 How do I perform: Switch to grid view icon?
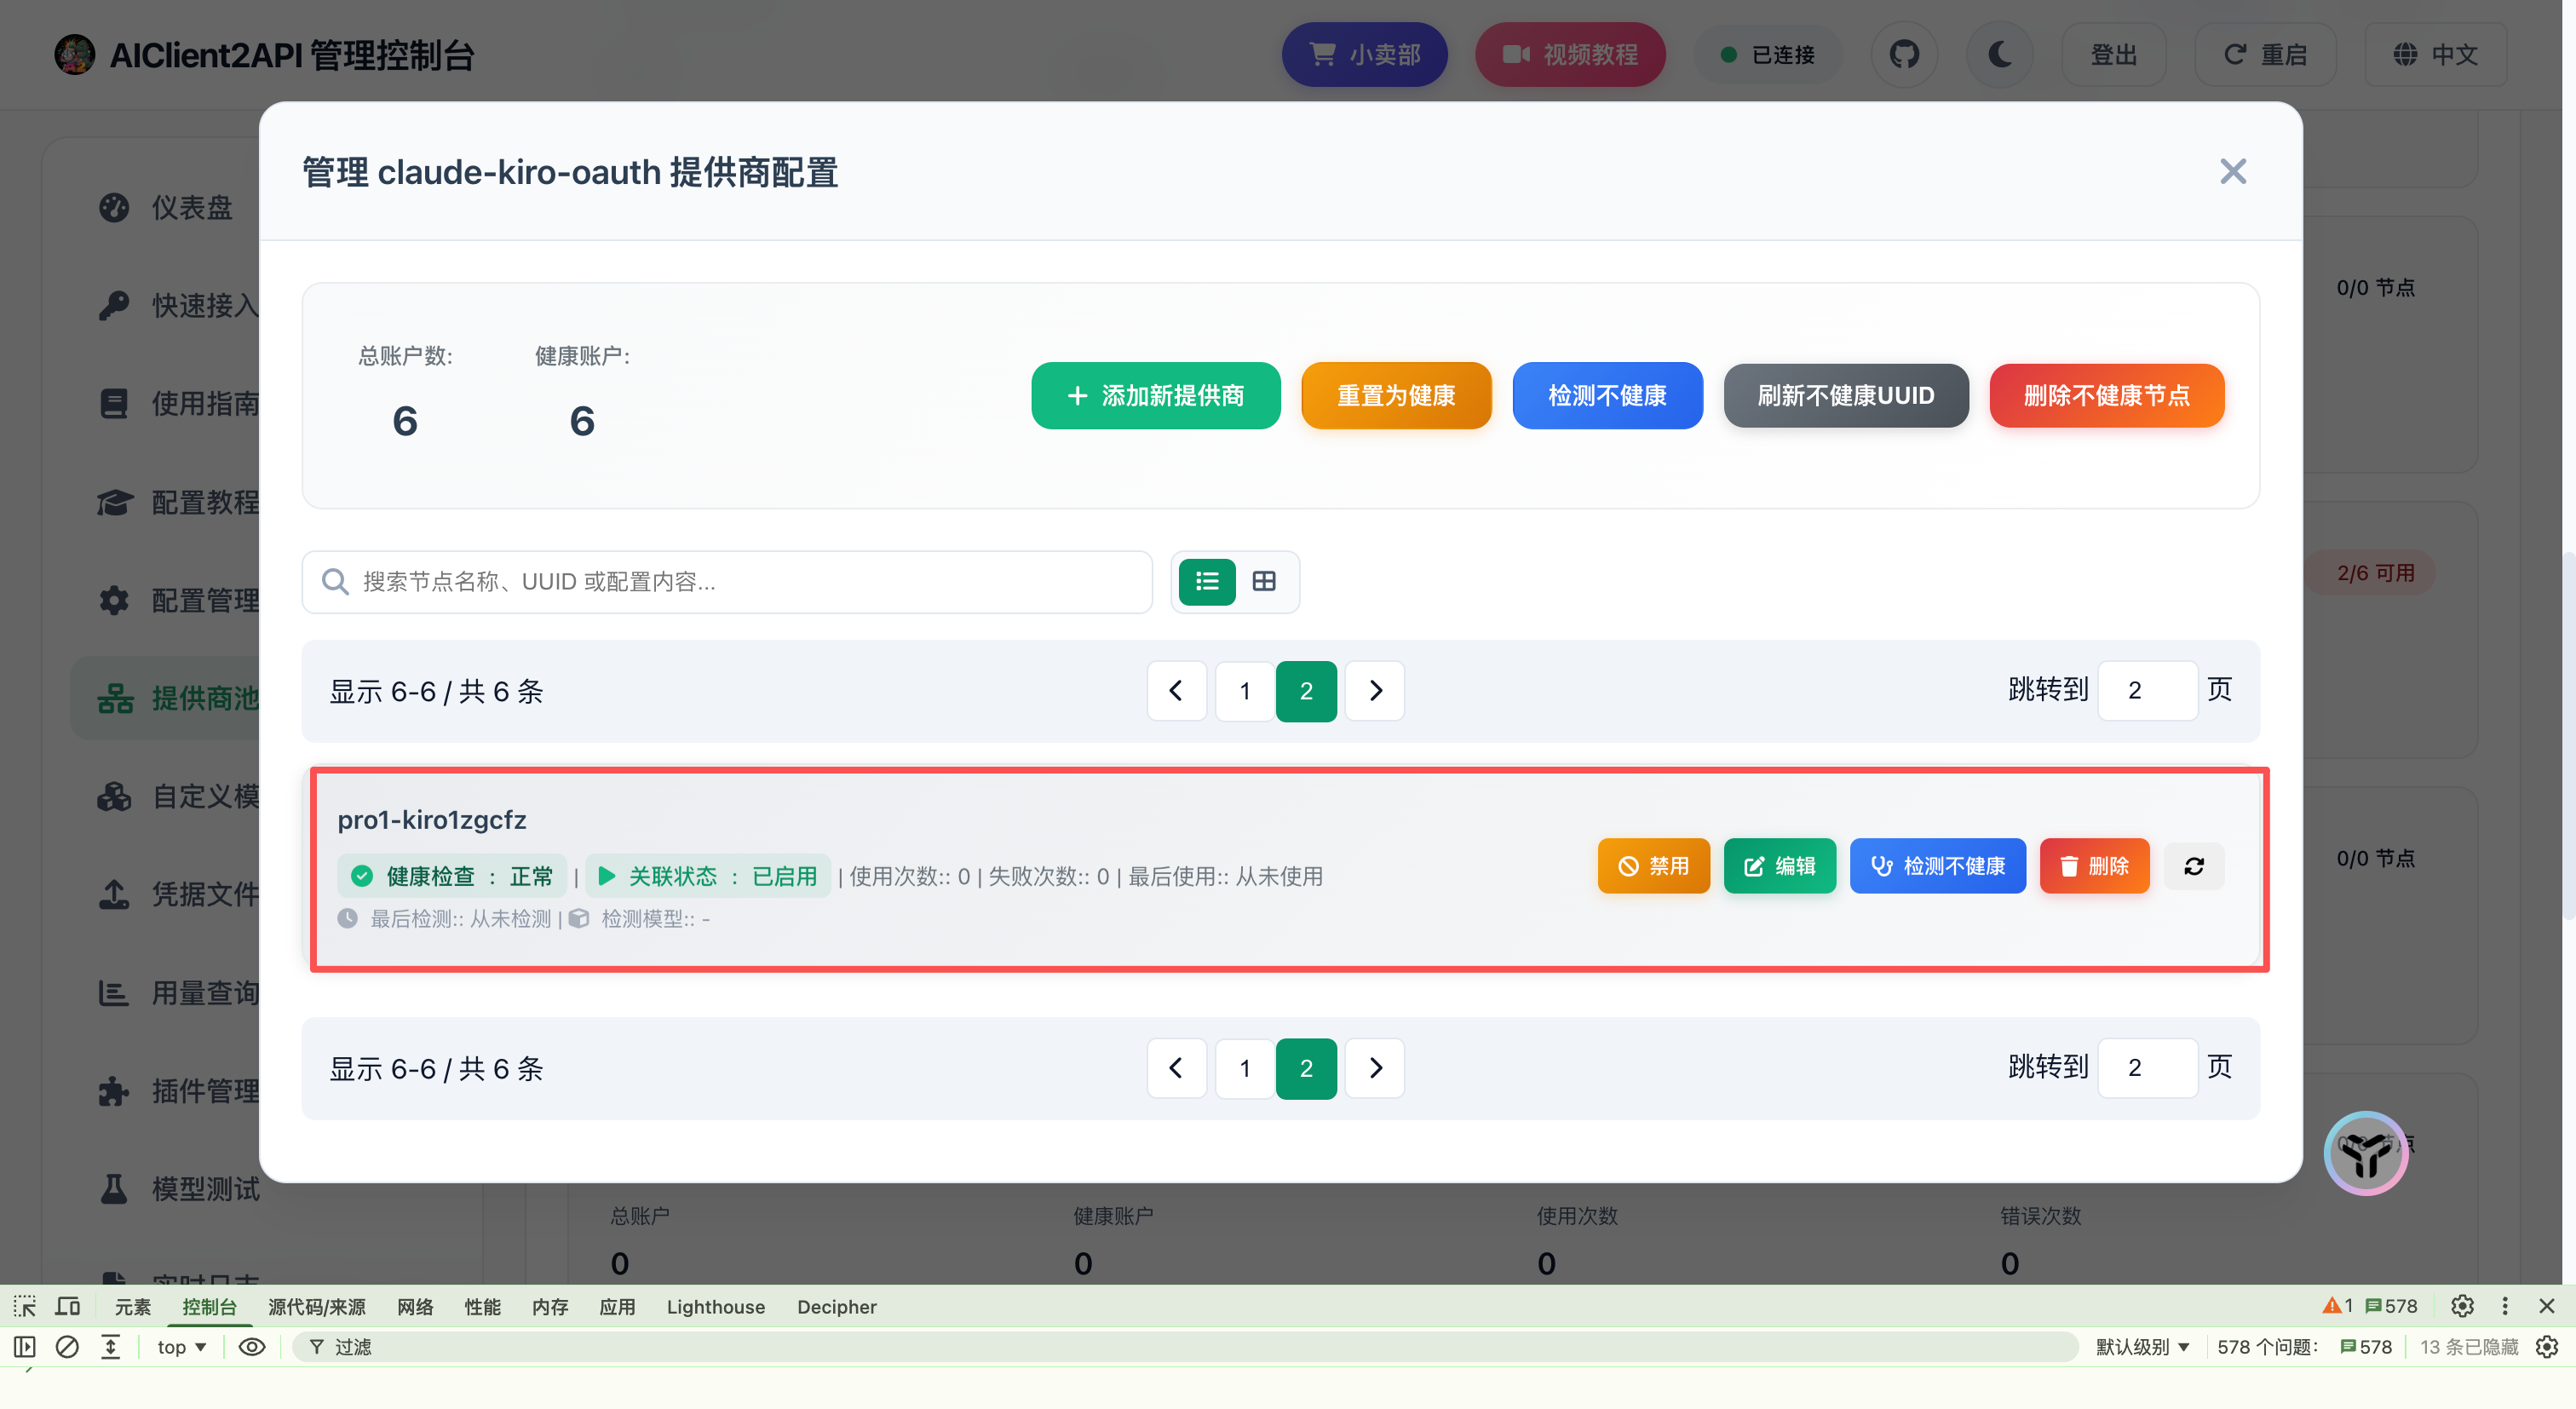(1264, 581)
